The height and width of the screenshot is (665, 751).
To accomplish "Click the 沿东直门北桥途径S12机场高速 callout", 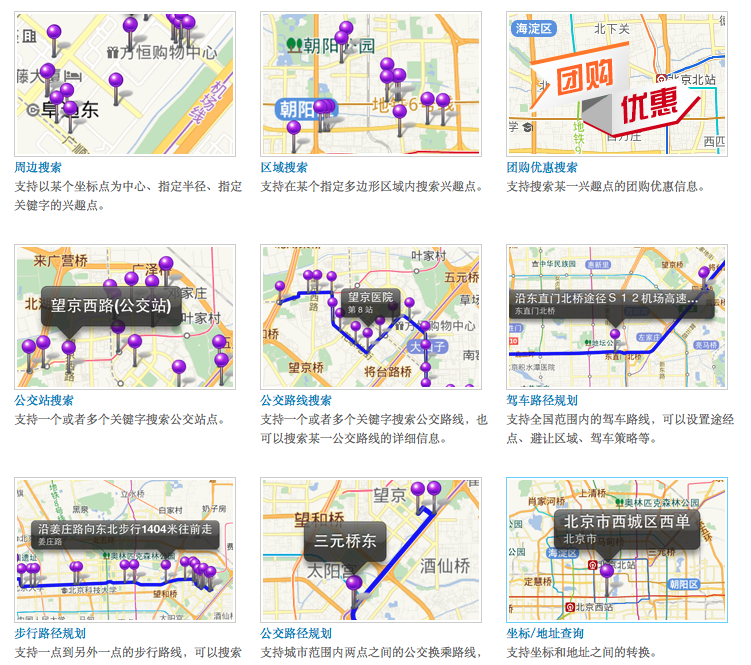I will point(611,304).
